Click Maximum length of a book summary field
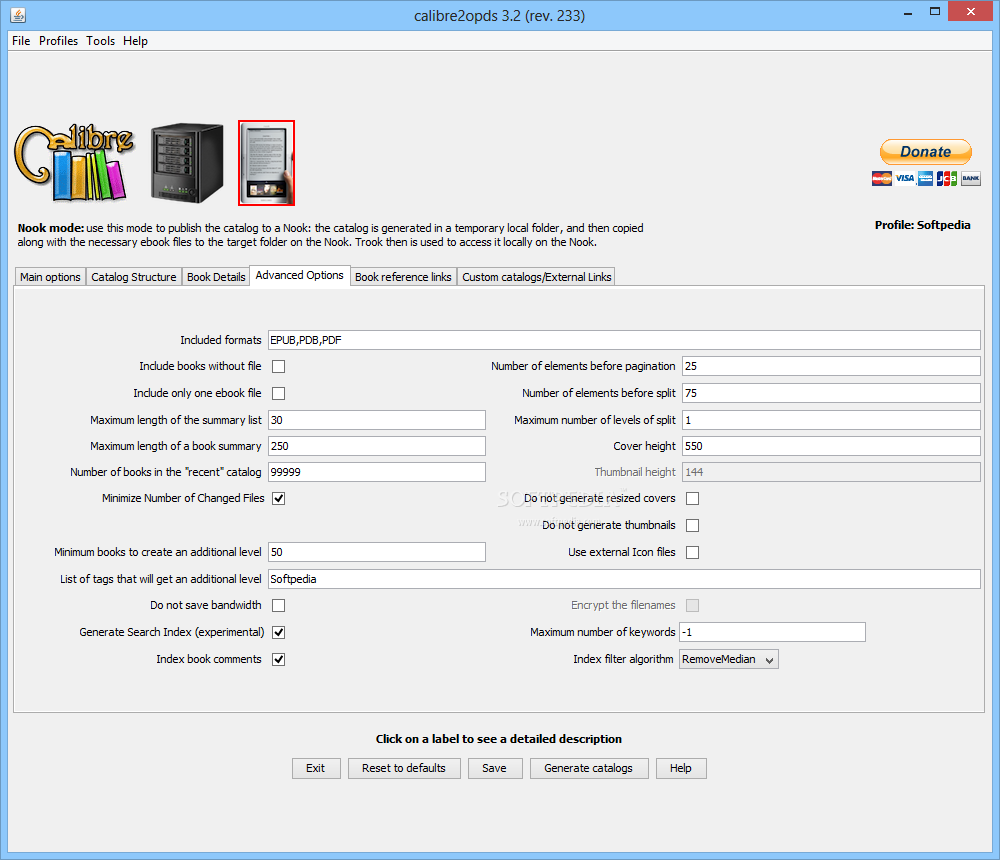1000x860 pixels. click(376, 446)
